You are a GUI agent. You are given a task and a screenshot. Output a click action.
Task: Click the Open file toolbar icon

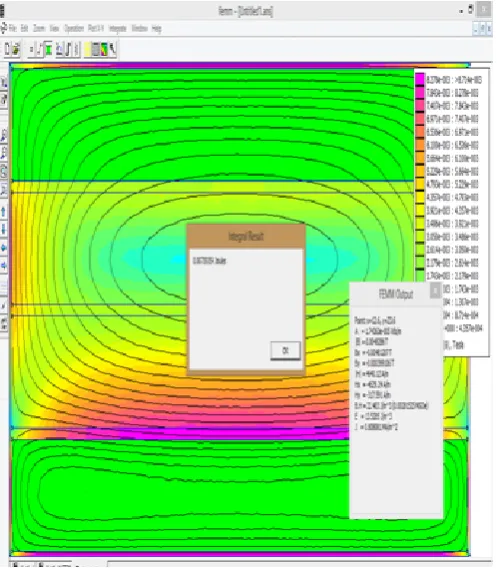click(15, 49)
